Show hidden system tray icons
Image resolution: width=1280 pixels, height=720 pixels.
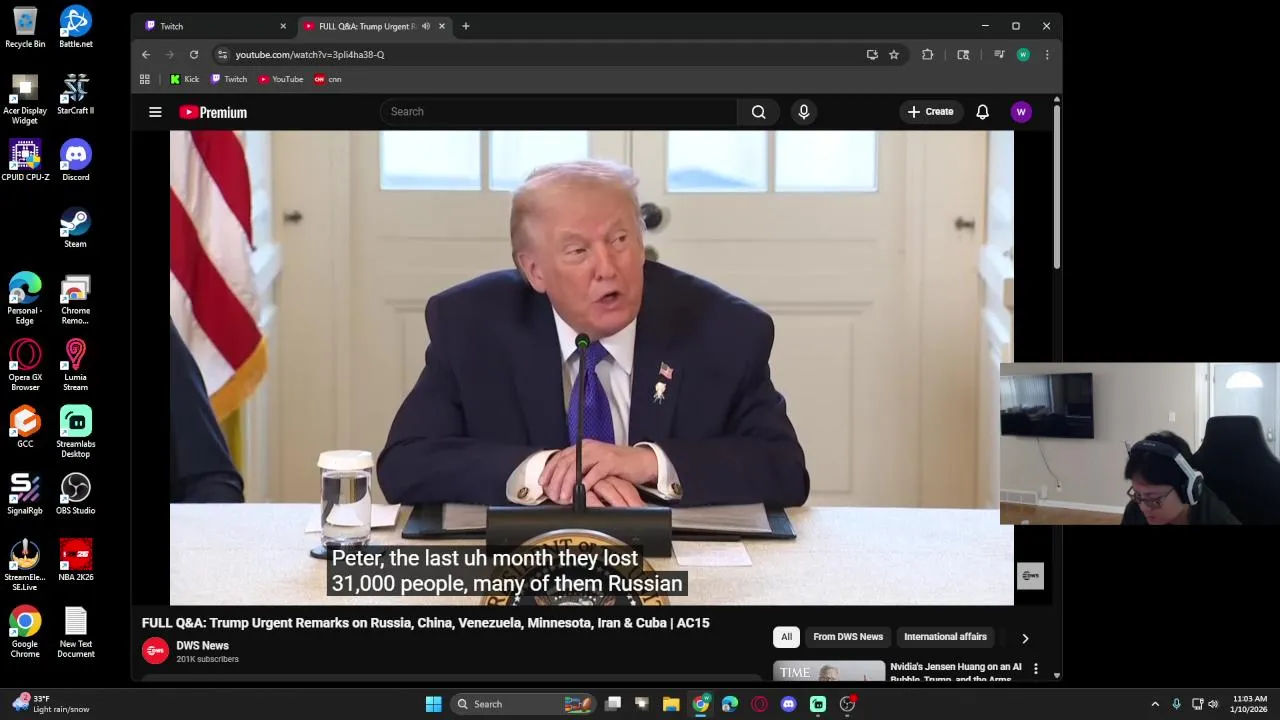pyautogui.click(x=1155, y=704)
